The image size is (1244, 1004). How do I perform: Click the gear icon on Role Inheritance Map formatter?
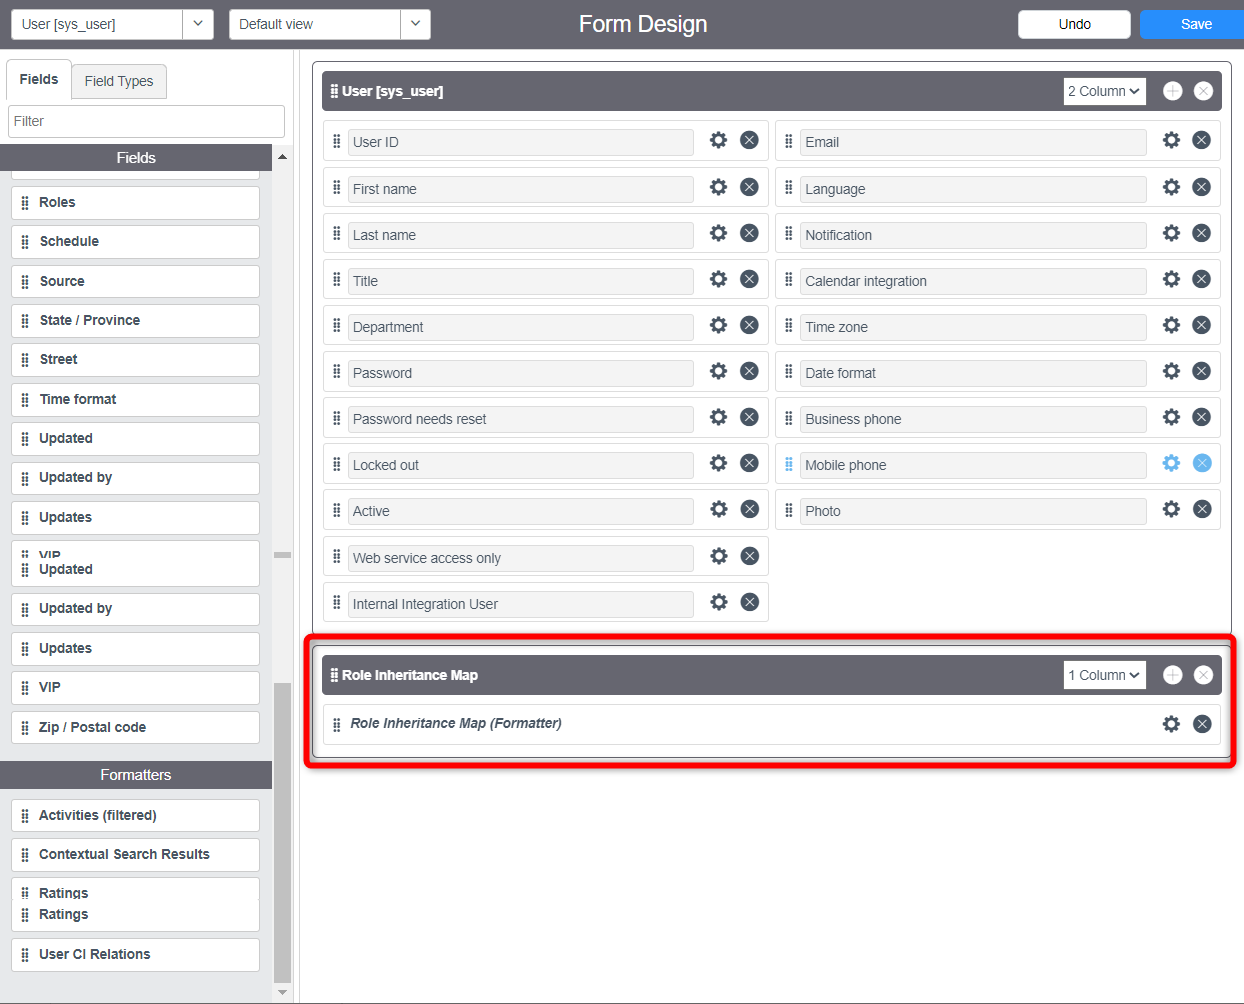click(1171, 723)
